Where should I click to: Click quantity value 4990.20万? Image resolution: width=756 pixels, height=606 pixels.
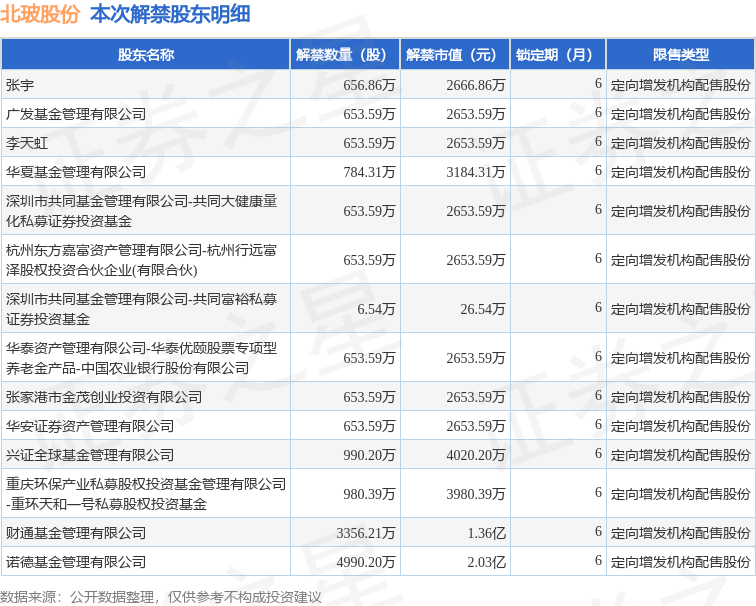click(366, 562)
